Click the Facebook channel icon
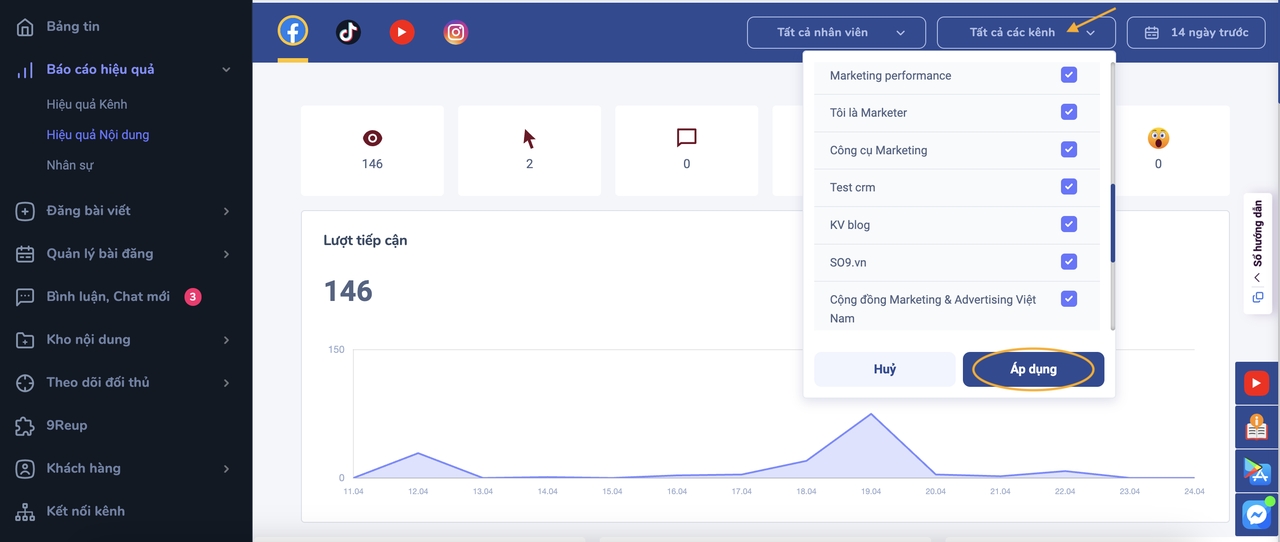The image size is (1280, 542). (293, 32)
